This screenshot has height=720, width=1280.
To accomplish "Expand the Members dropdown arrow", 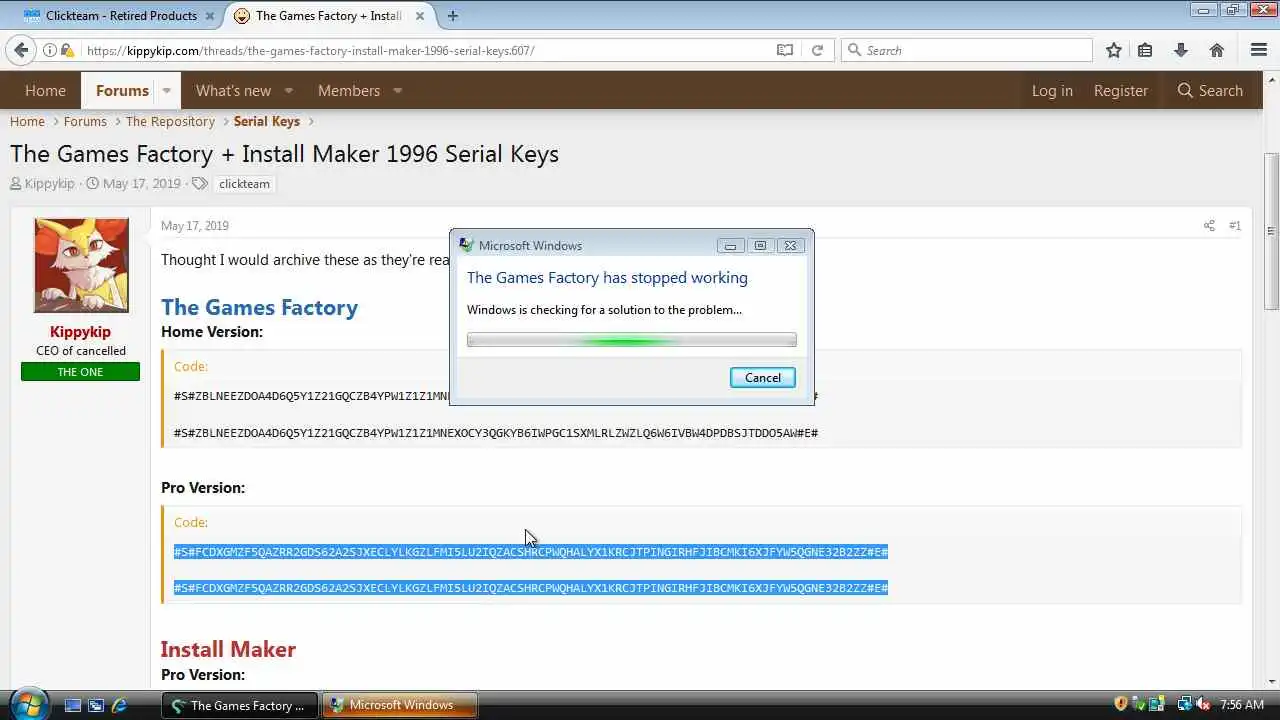I will pyautogui.click(x=397, y=90).
